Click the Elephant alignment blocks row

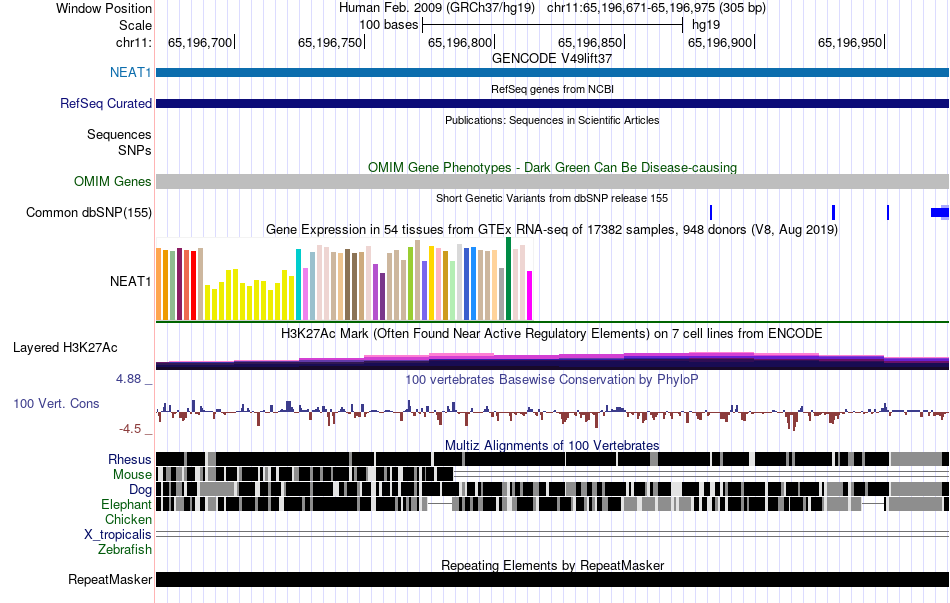click(x=553, y=504)
